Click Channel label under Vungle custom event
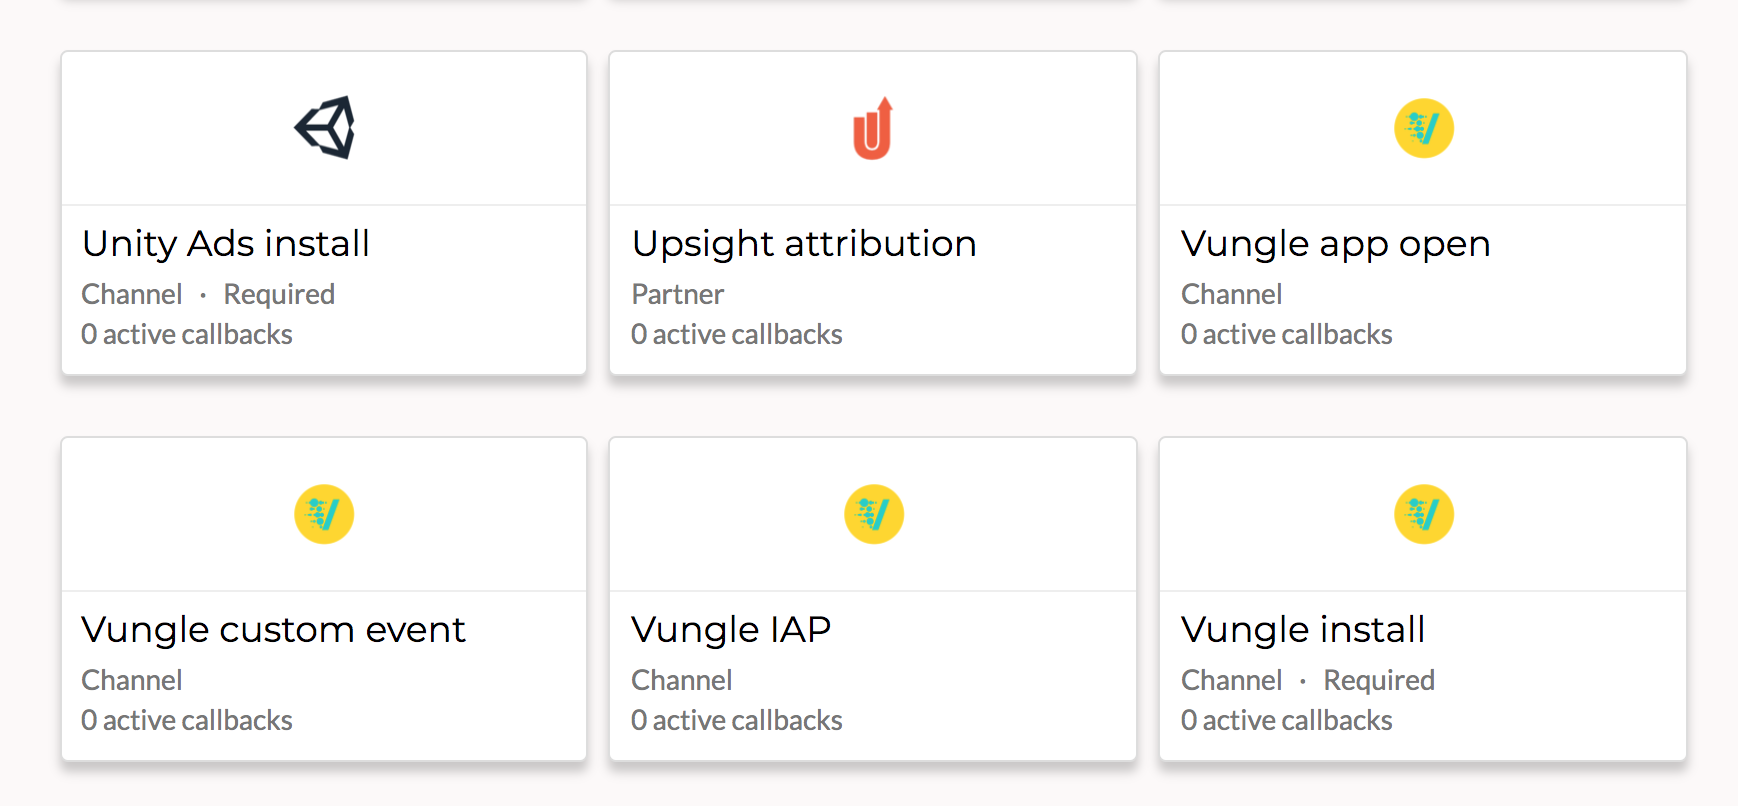 pos(132,680)
